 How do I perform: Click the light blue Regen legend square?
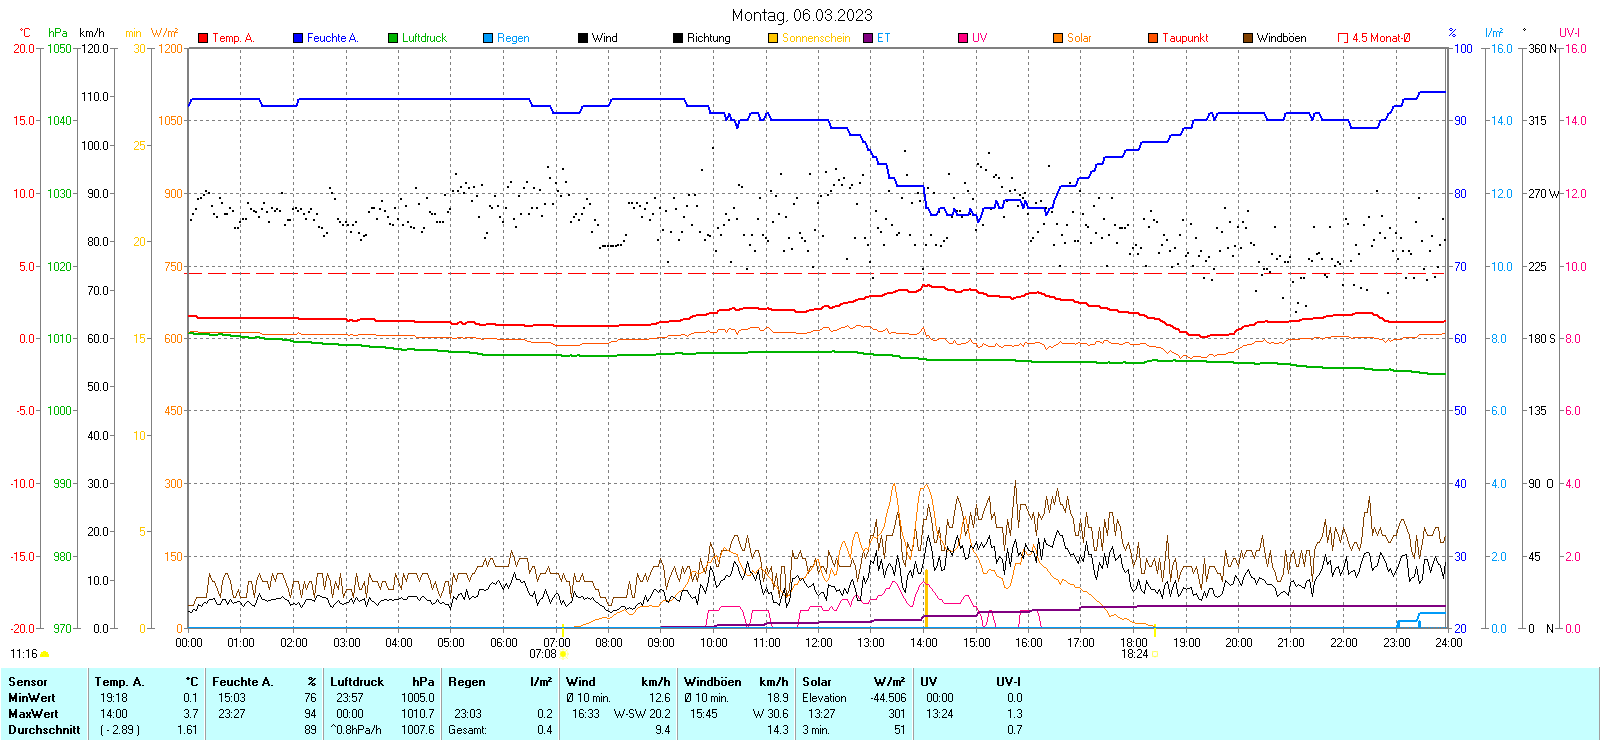[x=488, y=38]
